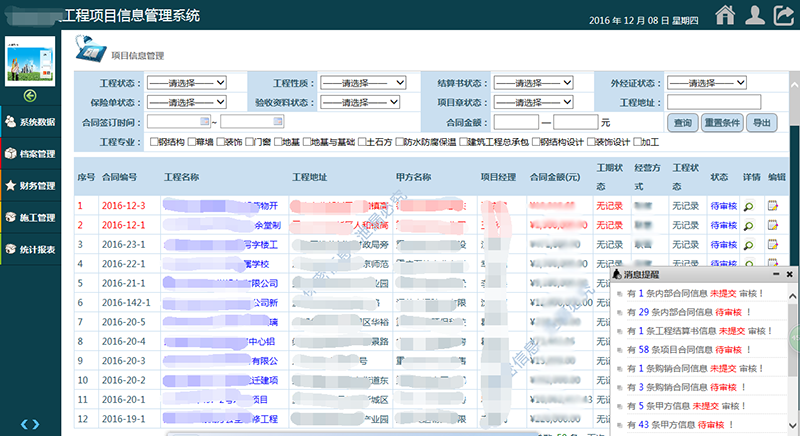View details magnifier for 2016-12-1 row
This screenshot has height=436, width=800.
coord(748,225)
